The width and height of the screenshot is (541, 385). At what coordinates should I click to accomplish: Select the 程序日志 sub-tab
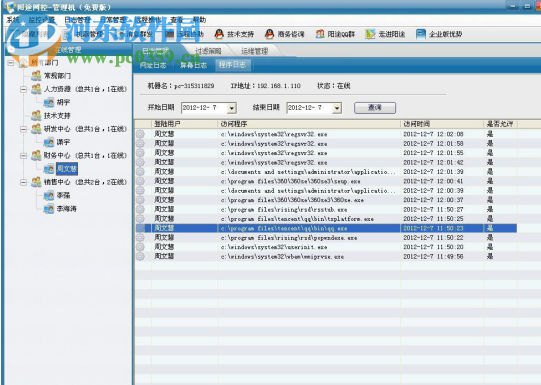tap(232, 65)
